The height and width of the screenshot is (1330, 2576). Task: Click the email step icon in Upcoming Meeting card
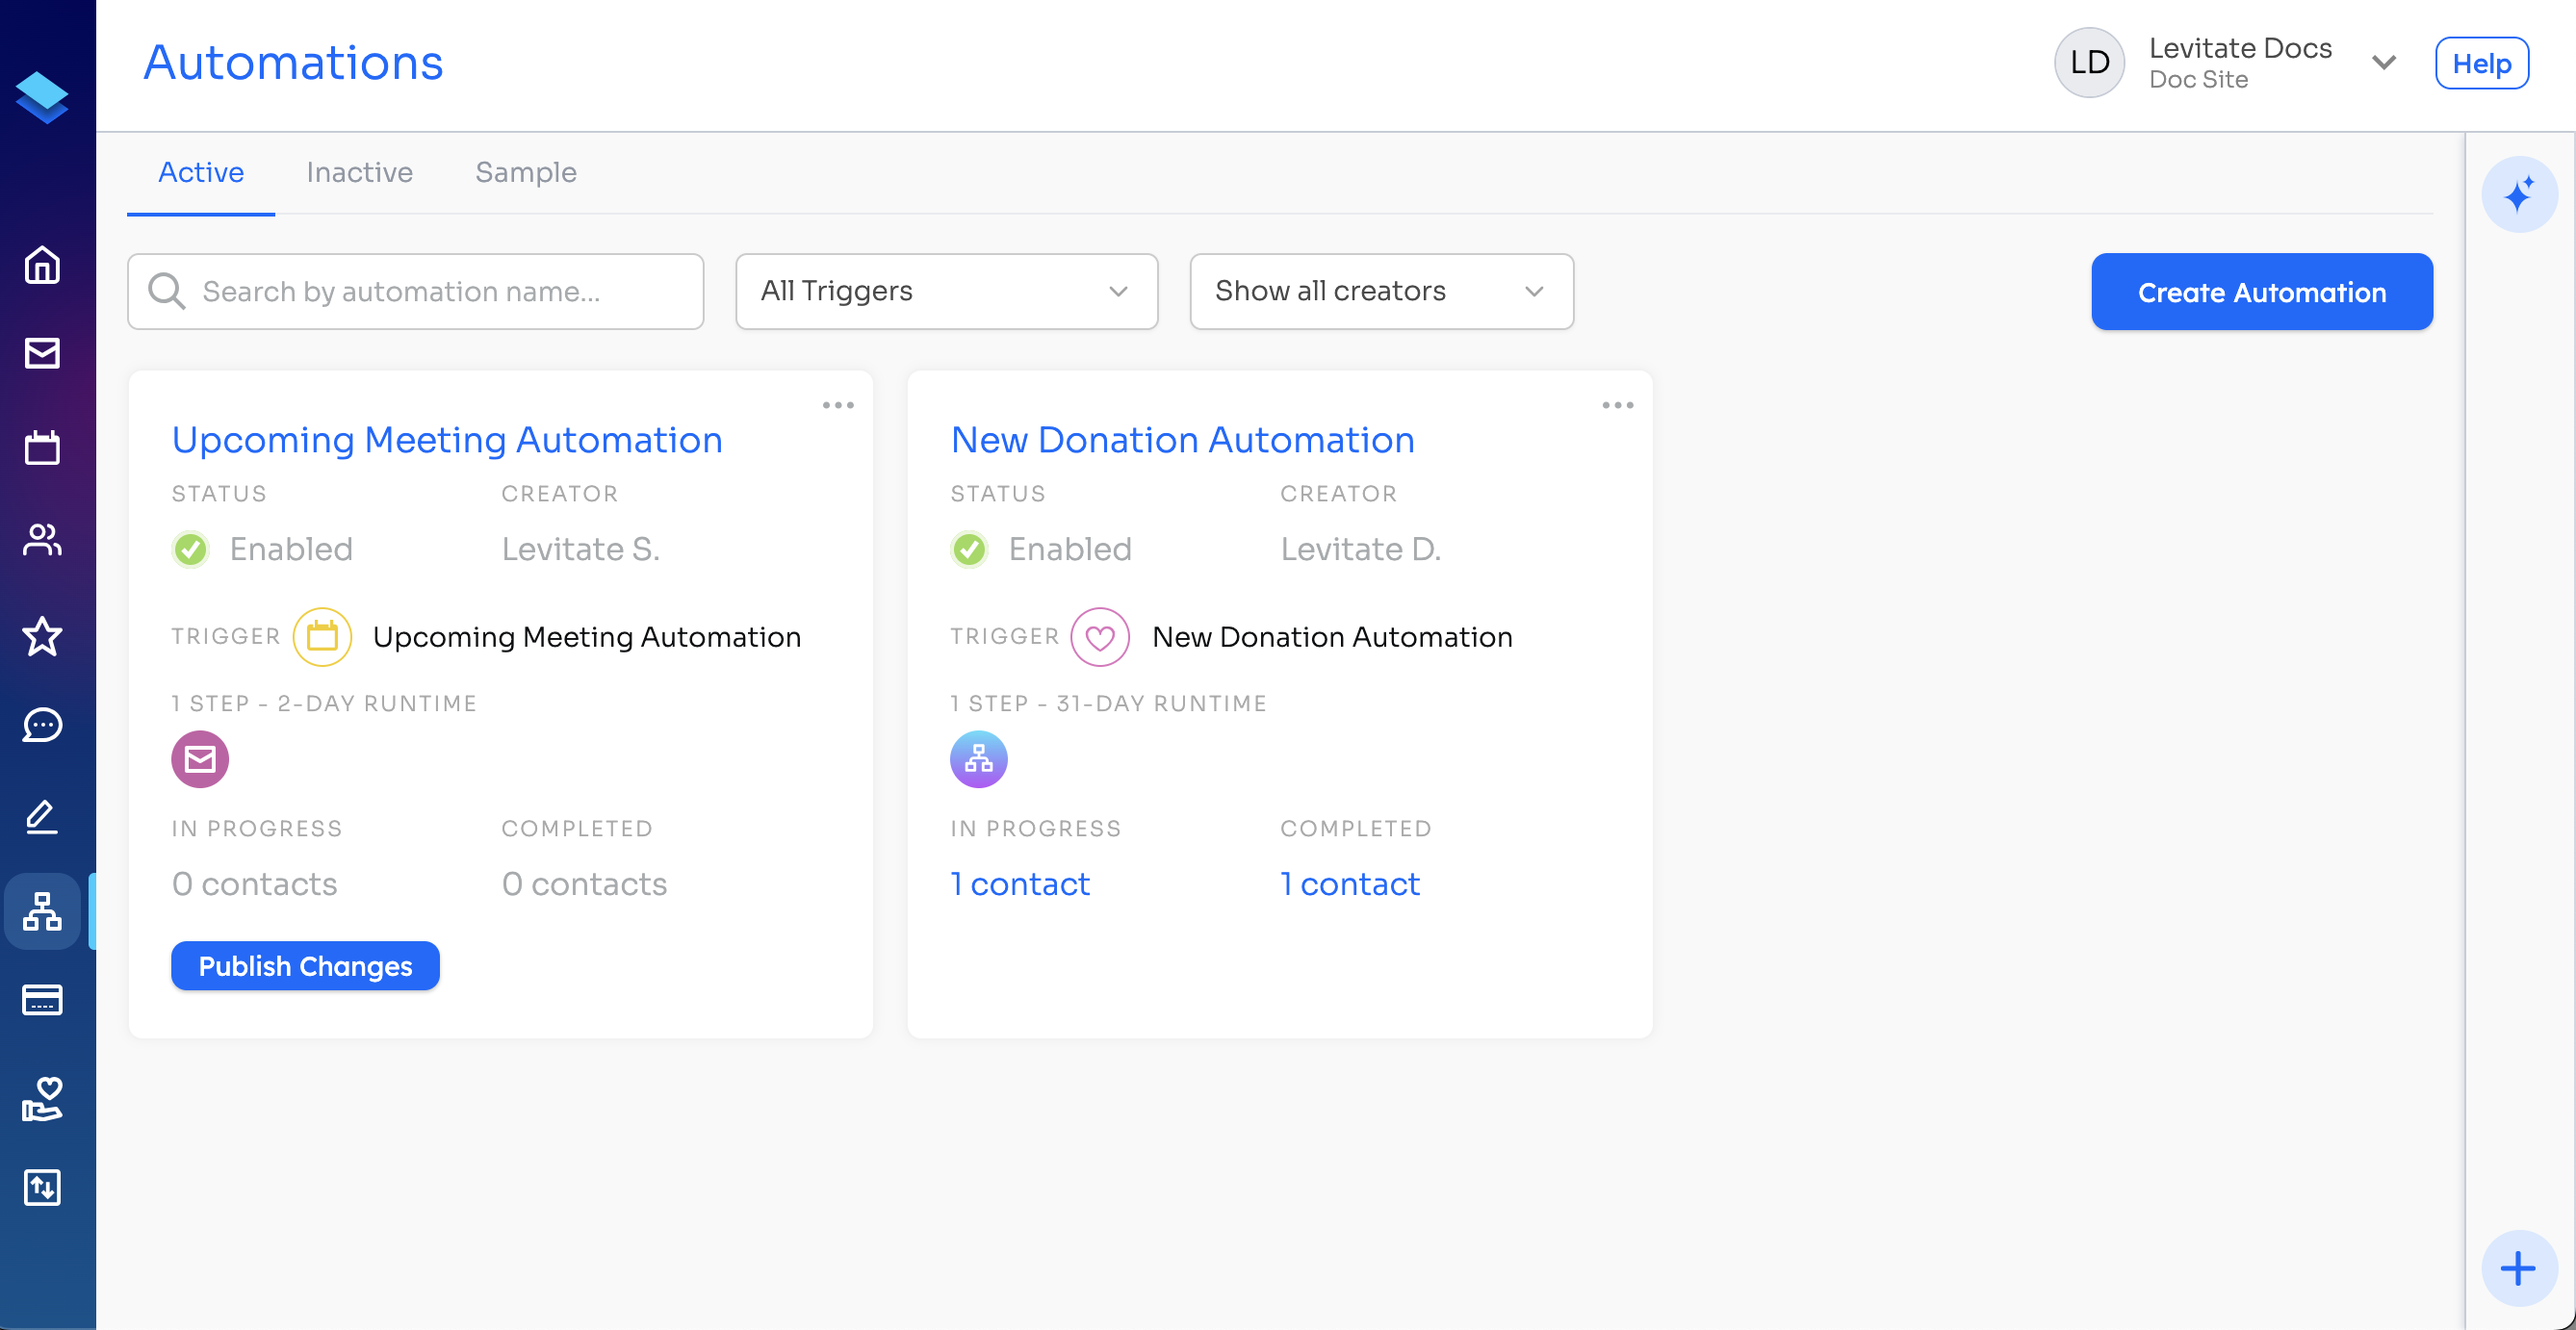click(x=200, y=759)
